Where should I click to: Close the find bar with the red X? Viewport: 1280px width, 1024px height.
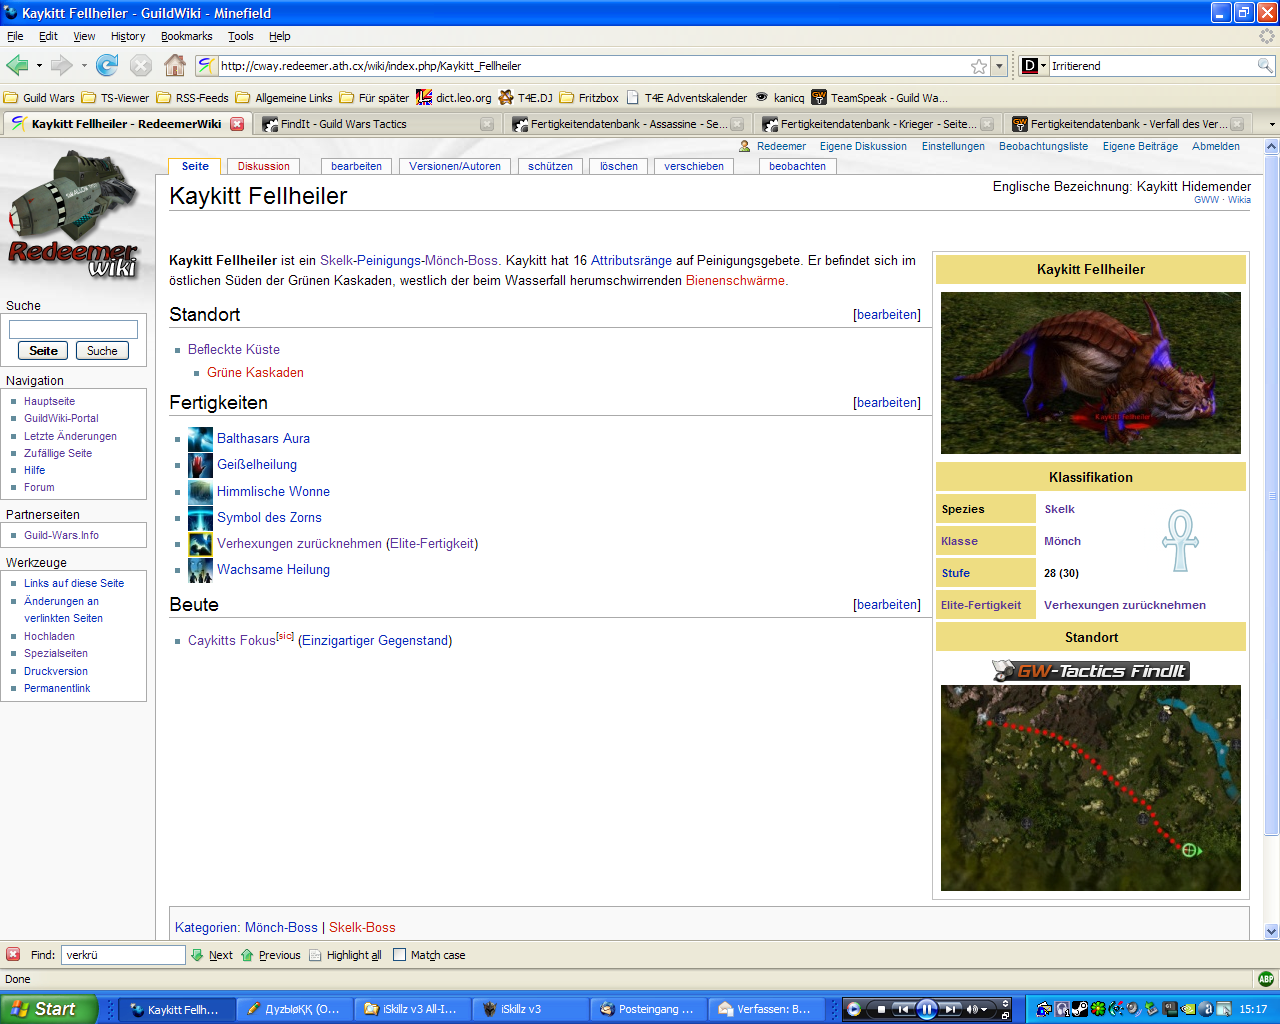[x=13, y=955]
